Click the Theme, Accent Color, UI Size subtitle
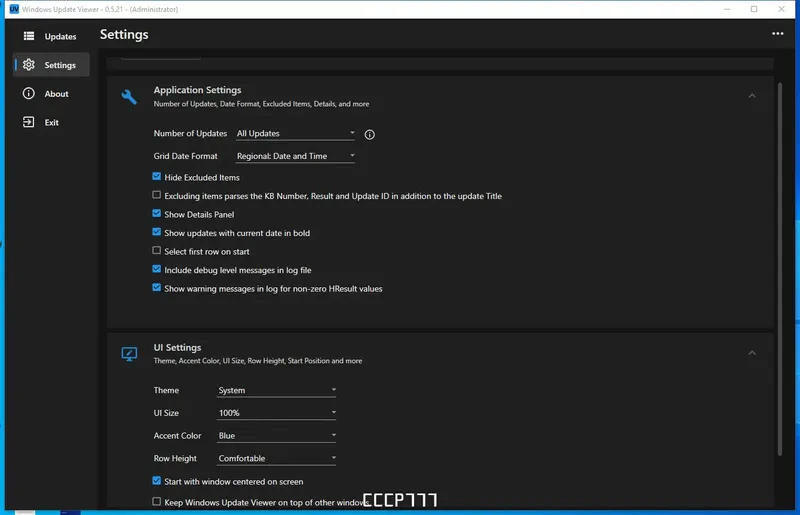 click(x=258, y=361)
